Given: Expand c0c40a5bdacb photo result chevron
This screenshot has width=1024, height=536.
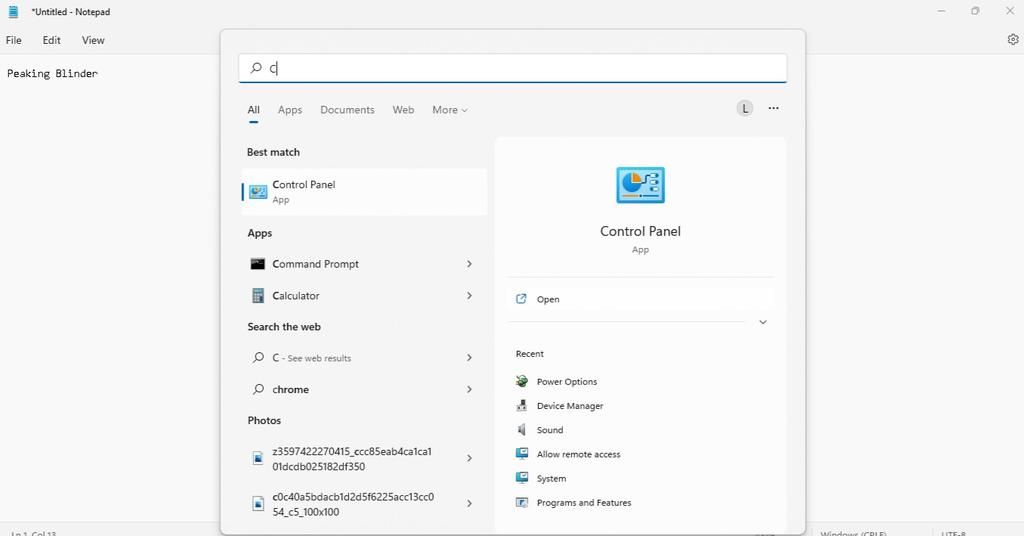Looking at the screenshot, I should (x=469, y=503).
